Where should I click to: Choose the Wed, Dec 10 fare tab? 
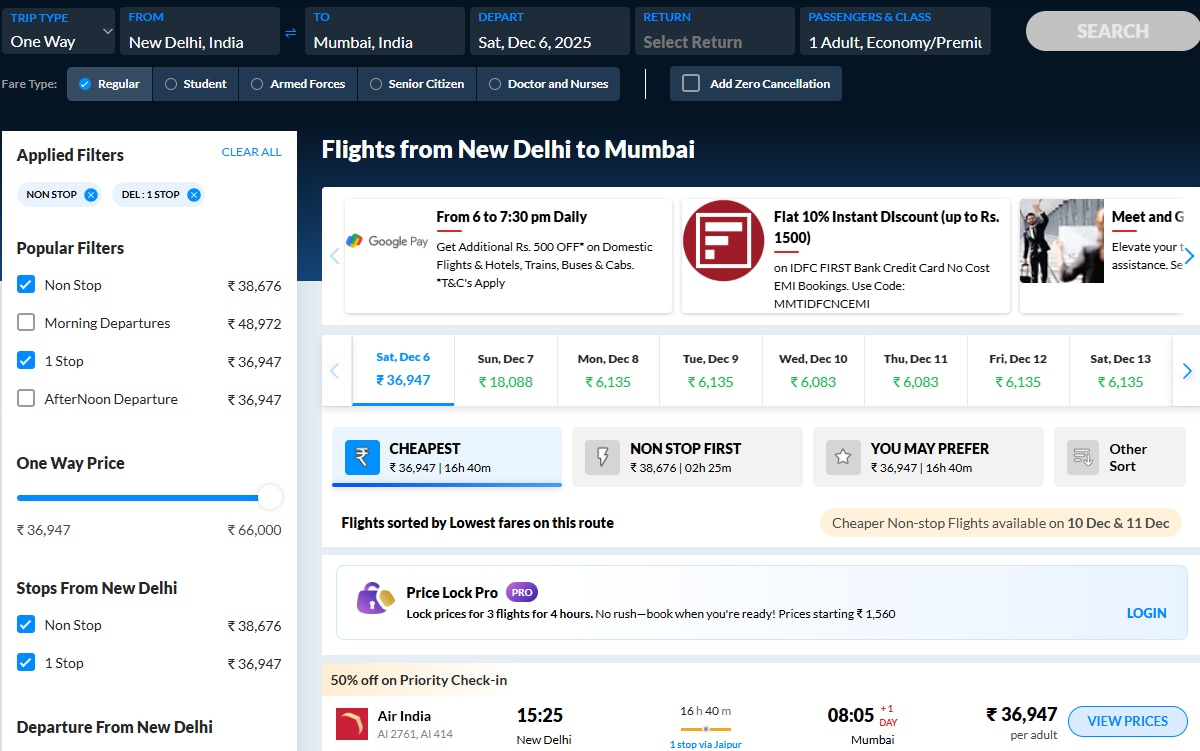(813, 370)
